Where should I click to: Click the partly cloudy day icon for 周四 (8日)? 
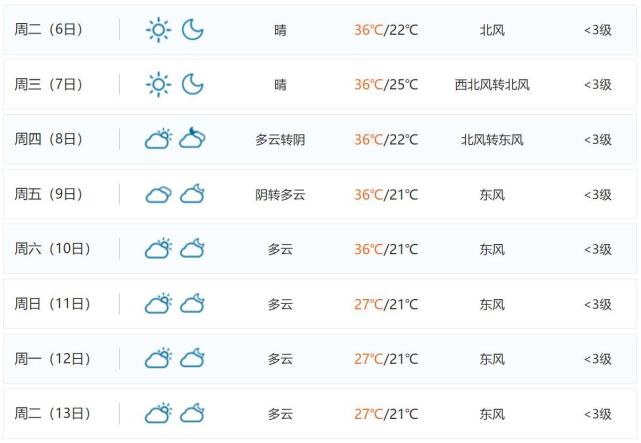159,139
